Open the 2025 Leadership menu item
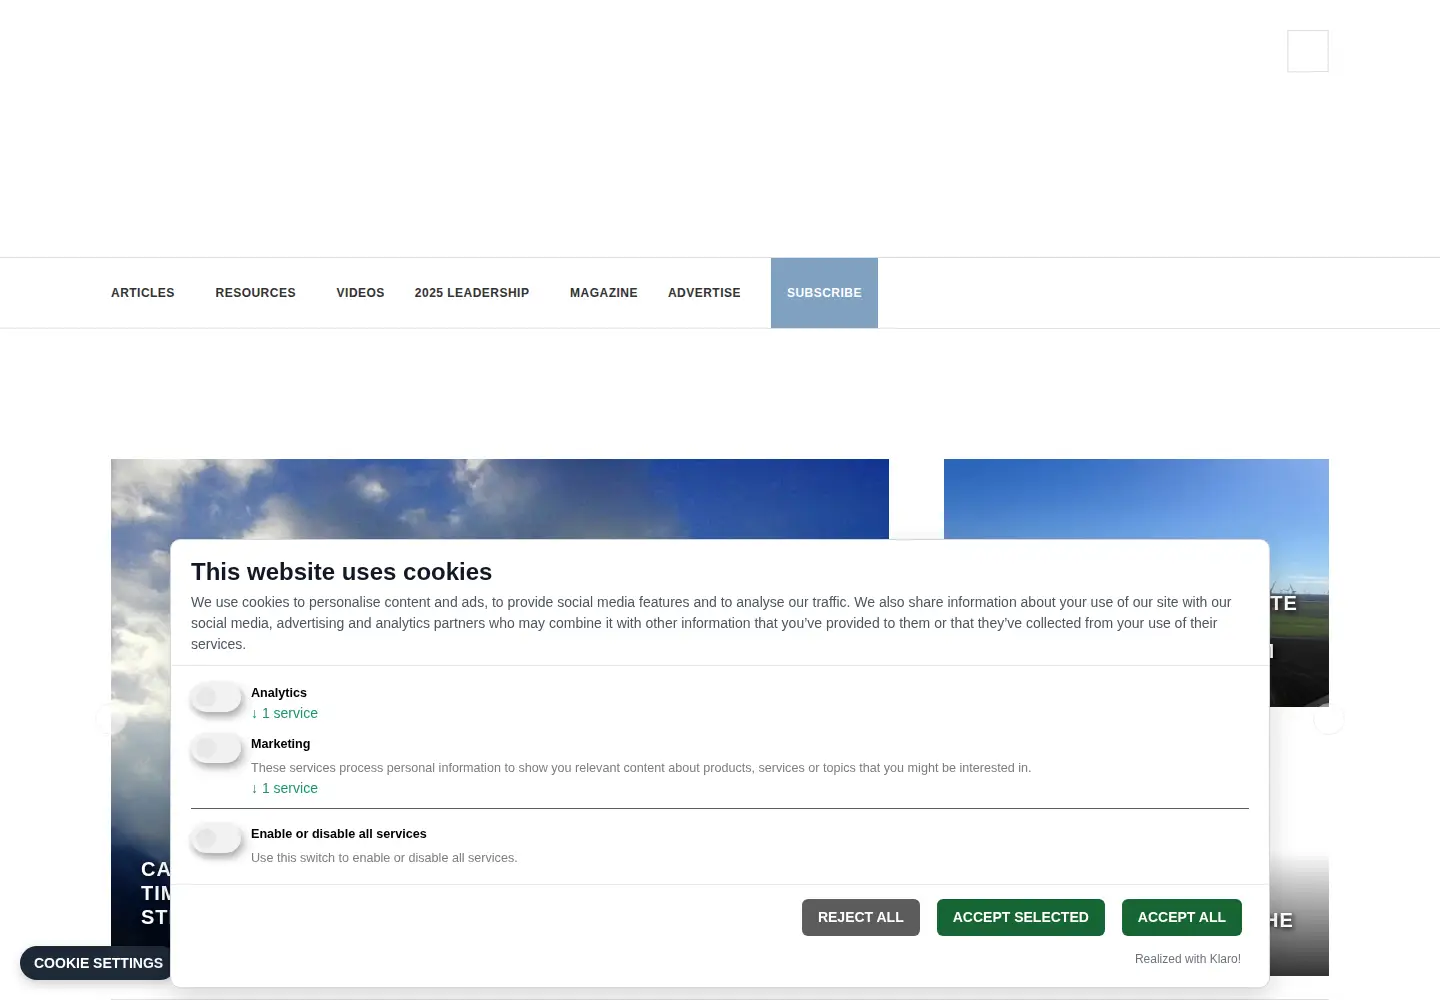Image resolution: width=1440 pixels, height=1000 pixels. (x=472, y=293)
